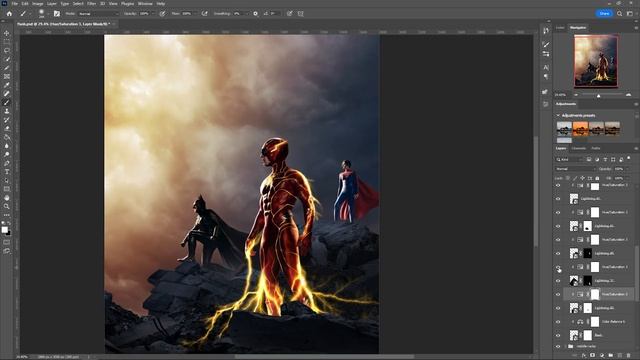Toggle layer filtering on/off switch
This screenshot has width=640, height=360.
pyautogui.click(x=629, y=158)
